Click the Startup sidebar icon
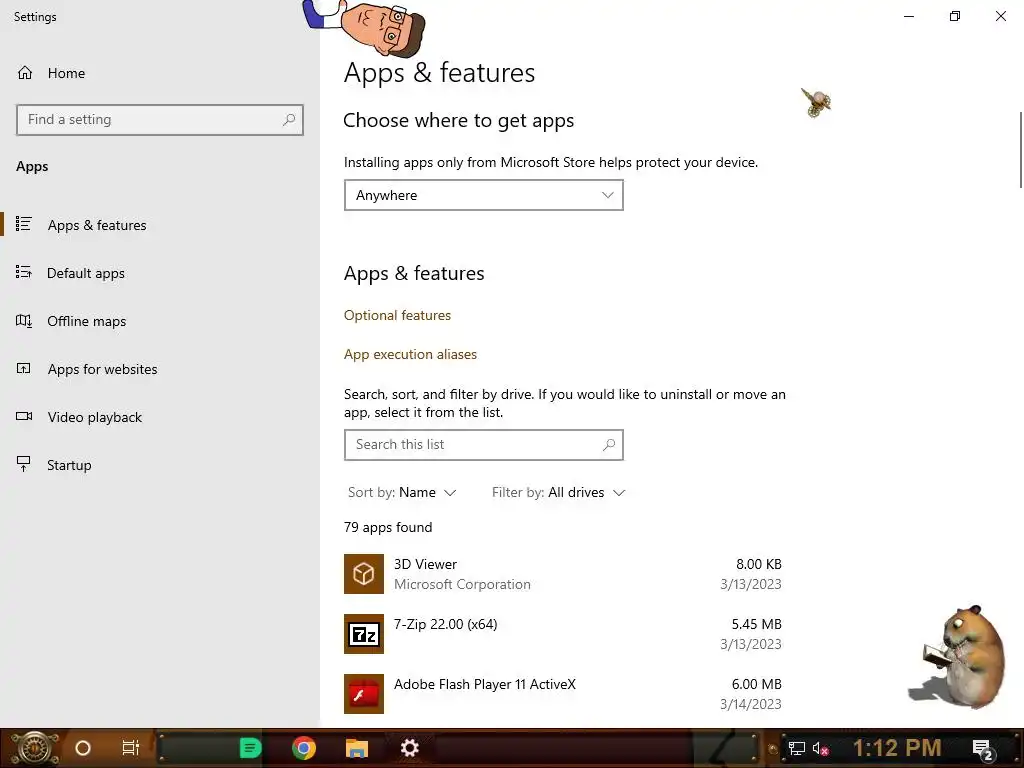Screen dimensions: 1024x768 24,464
